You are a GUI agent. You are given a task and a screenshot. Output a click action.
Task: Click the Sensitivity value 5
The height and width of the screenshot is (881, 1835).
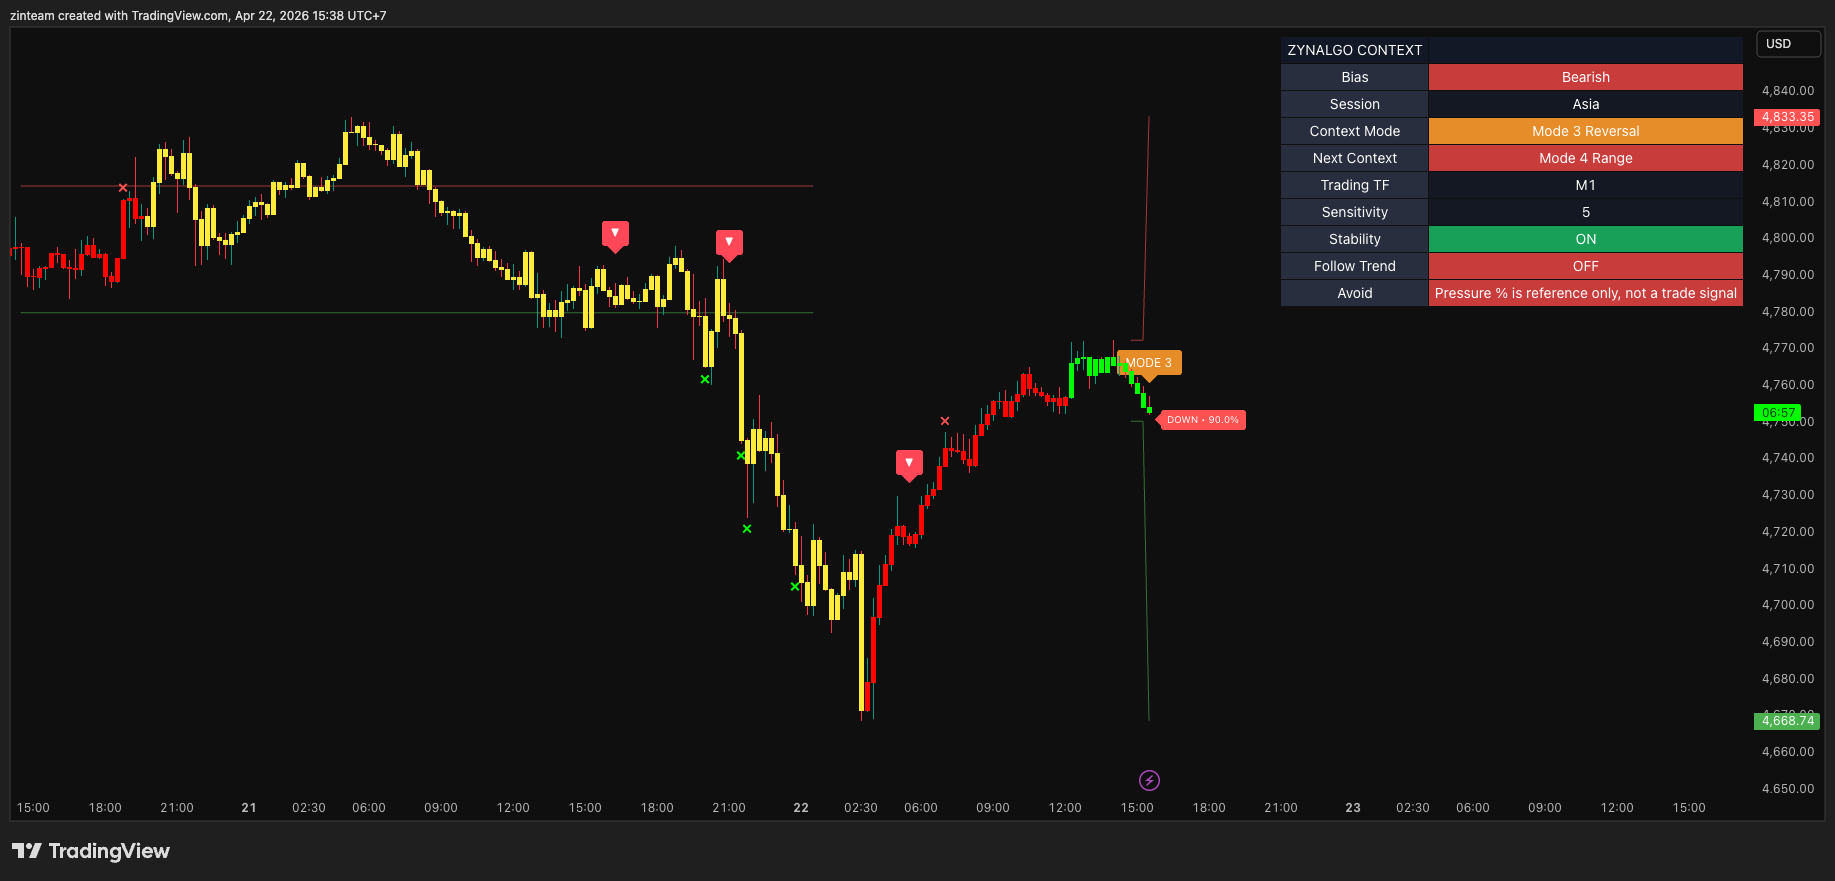click(x=1586, y=212)
